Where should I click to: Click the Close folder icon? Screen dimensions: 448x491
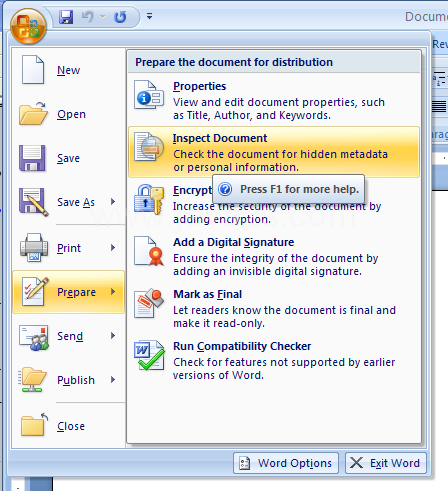click(34, 425)
